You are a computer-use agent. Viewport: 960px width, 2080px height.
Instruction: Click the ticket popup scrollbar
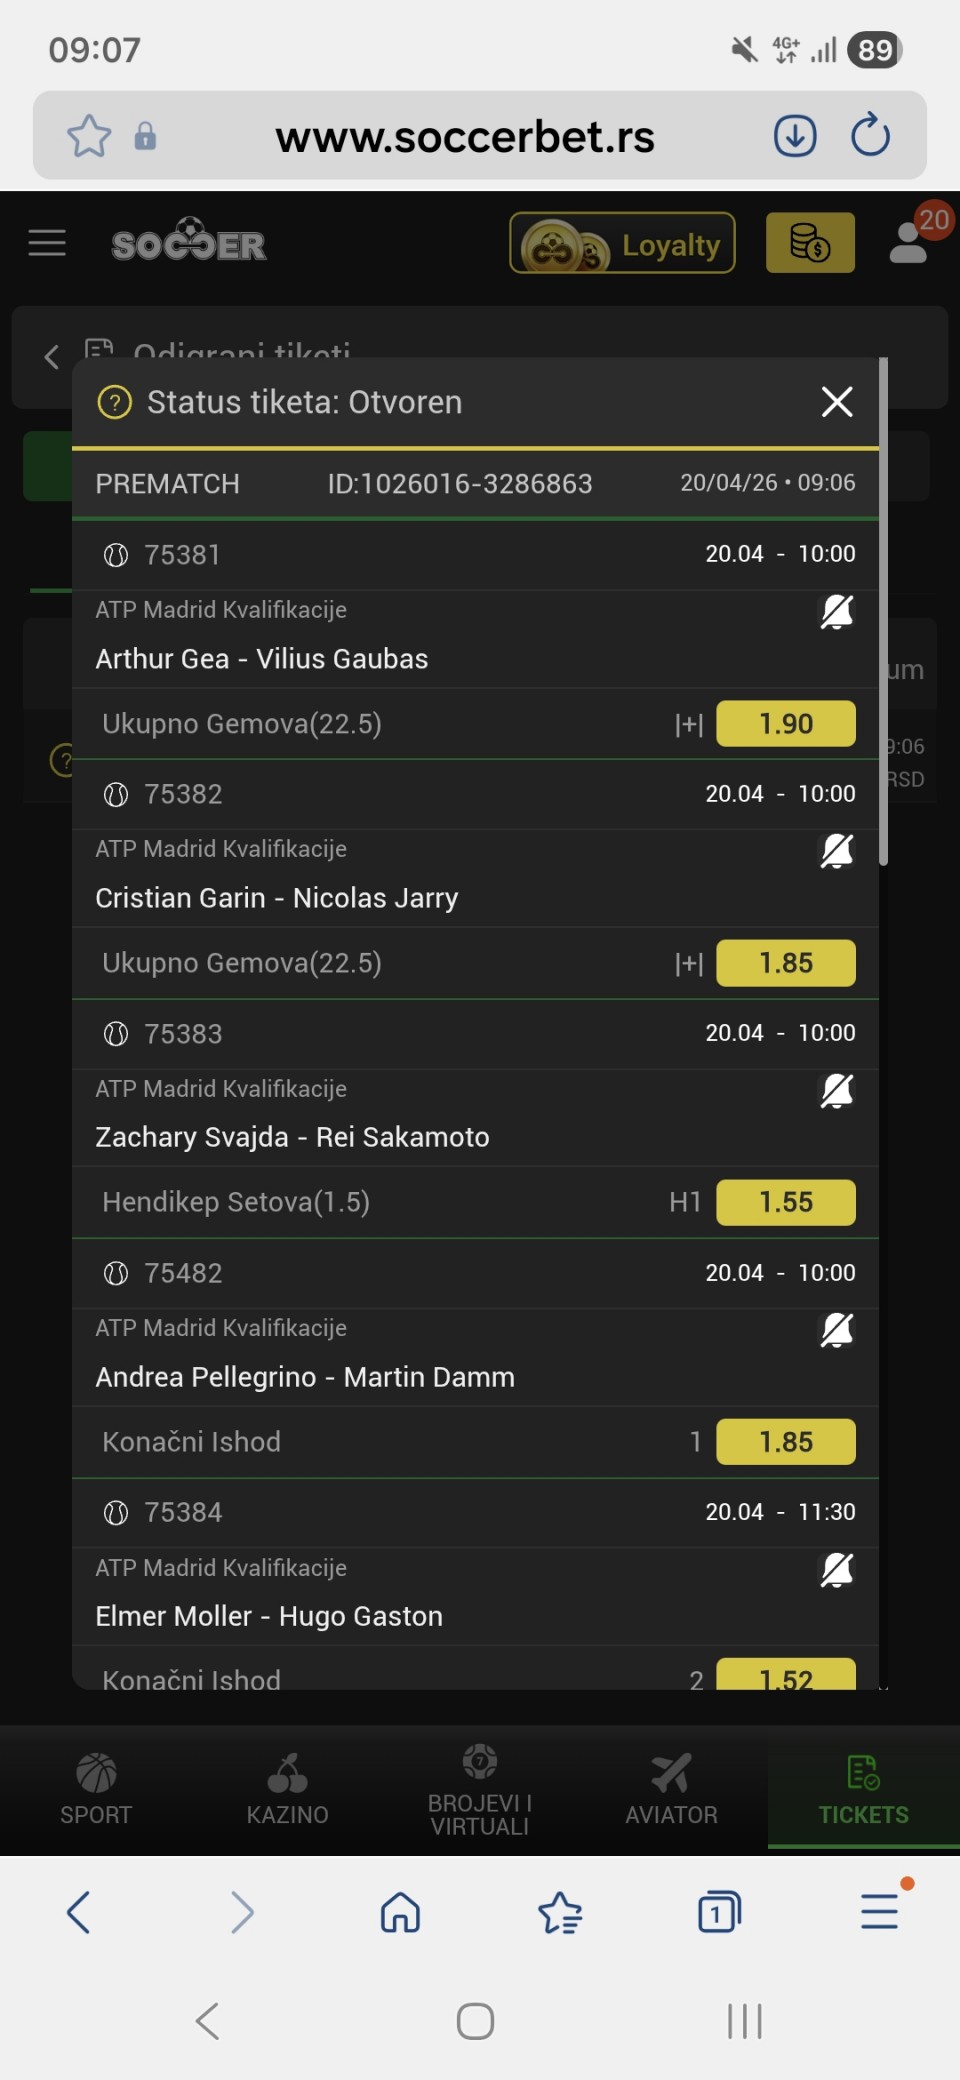click(x=883, y=610)
